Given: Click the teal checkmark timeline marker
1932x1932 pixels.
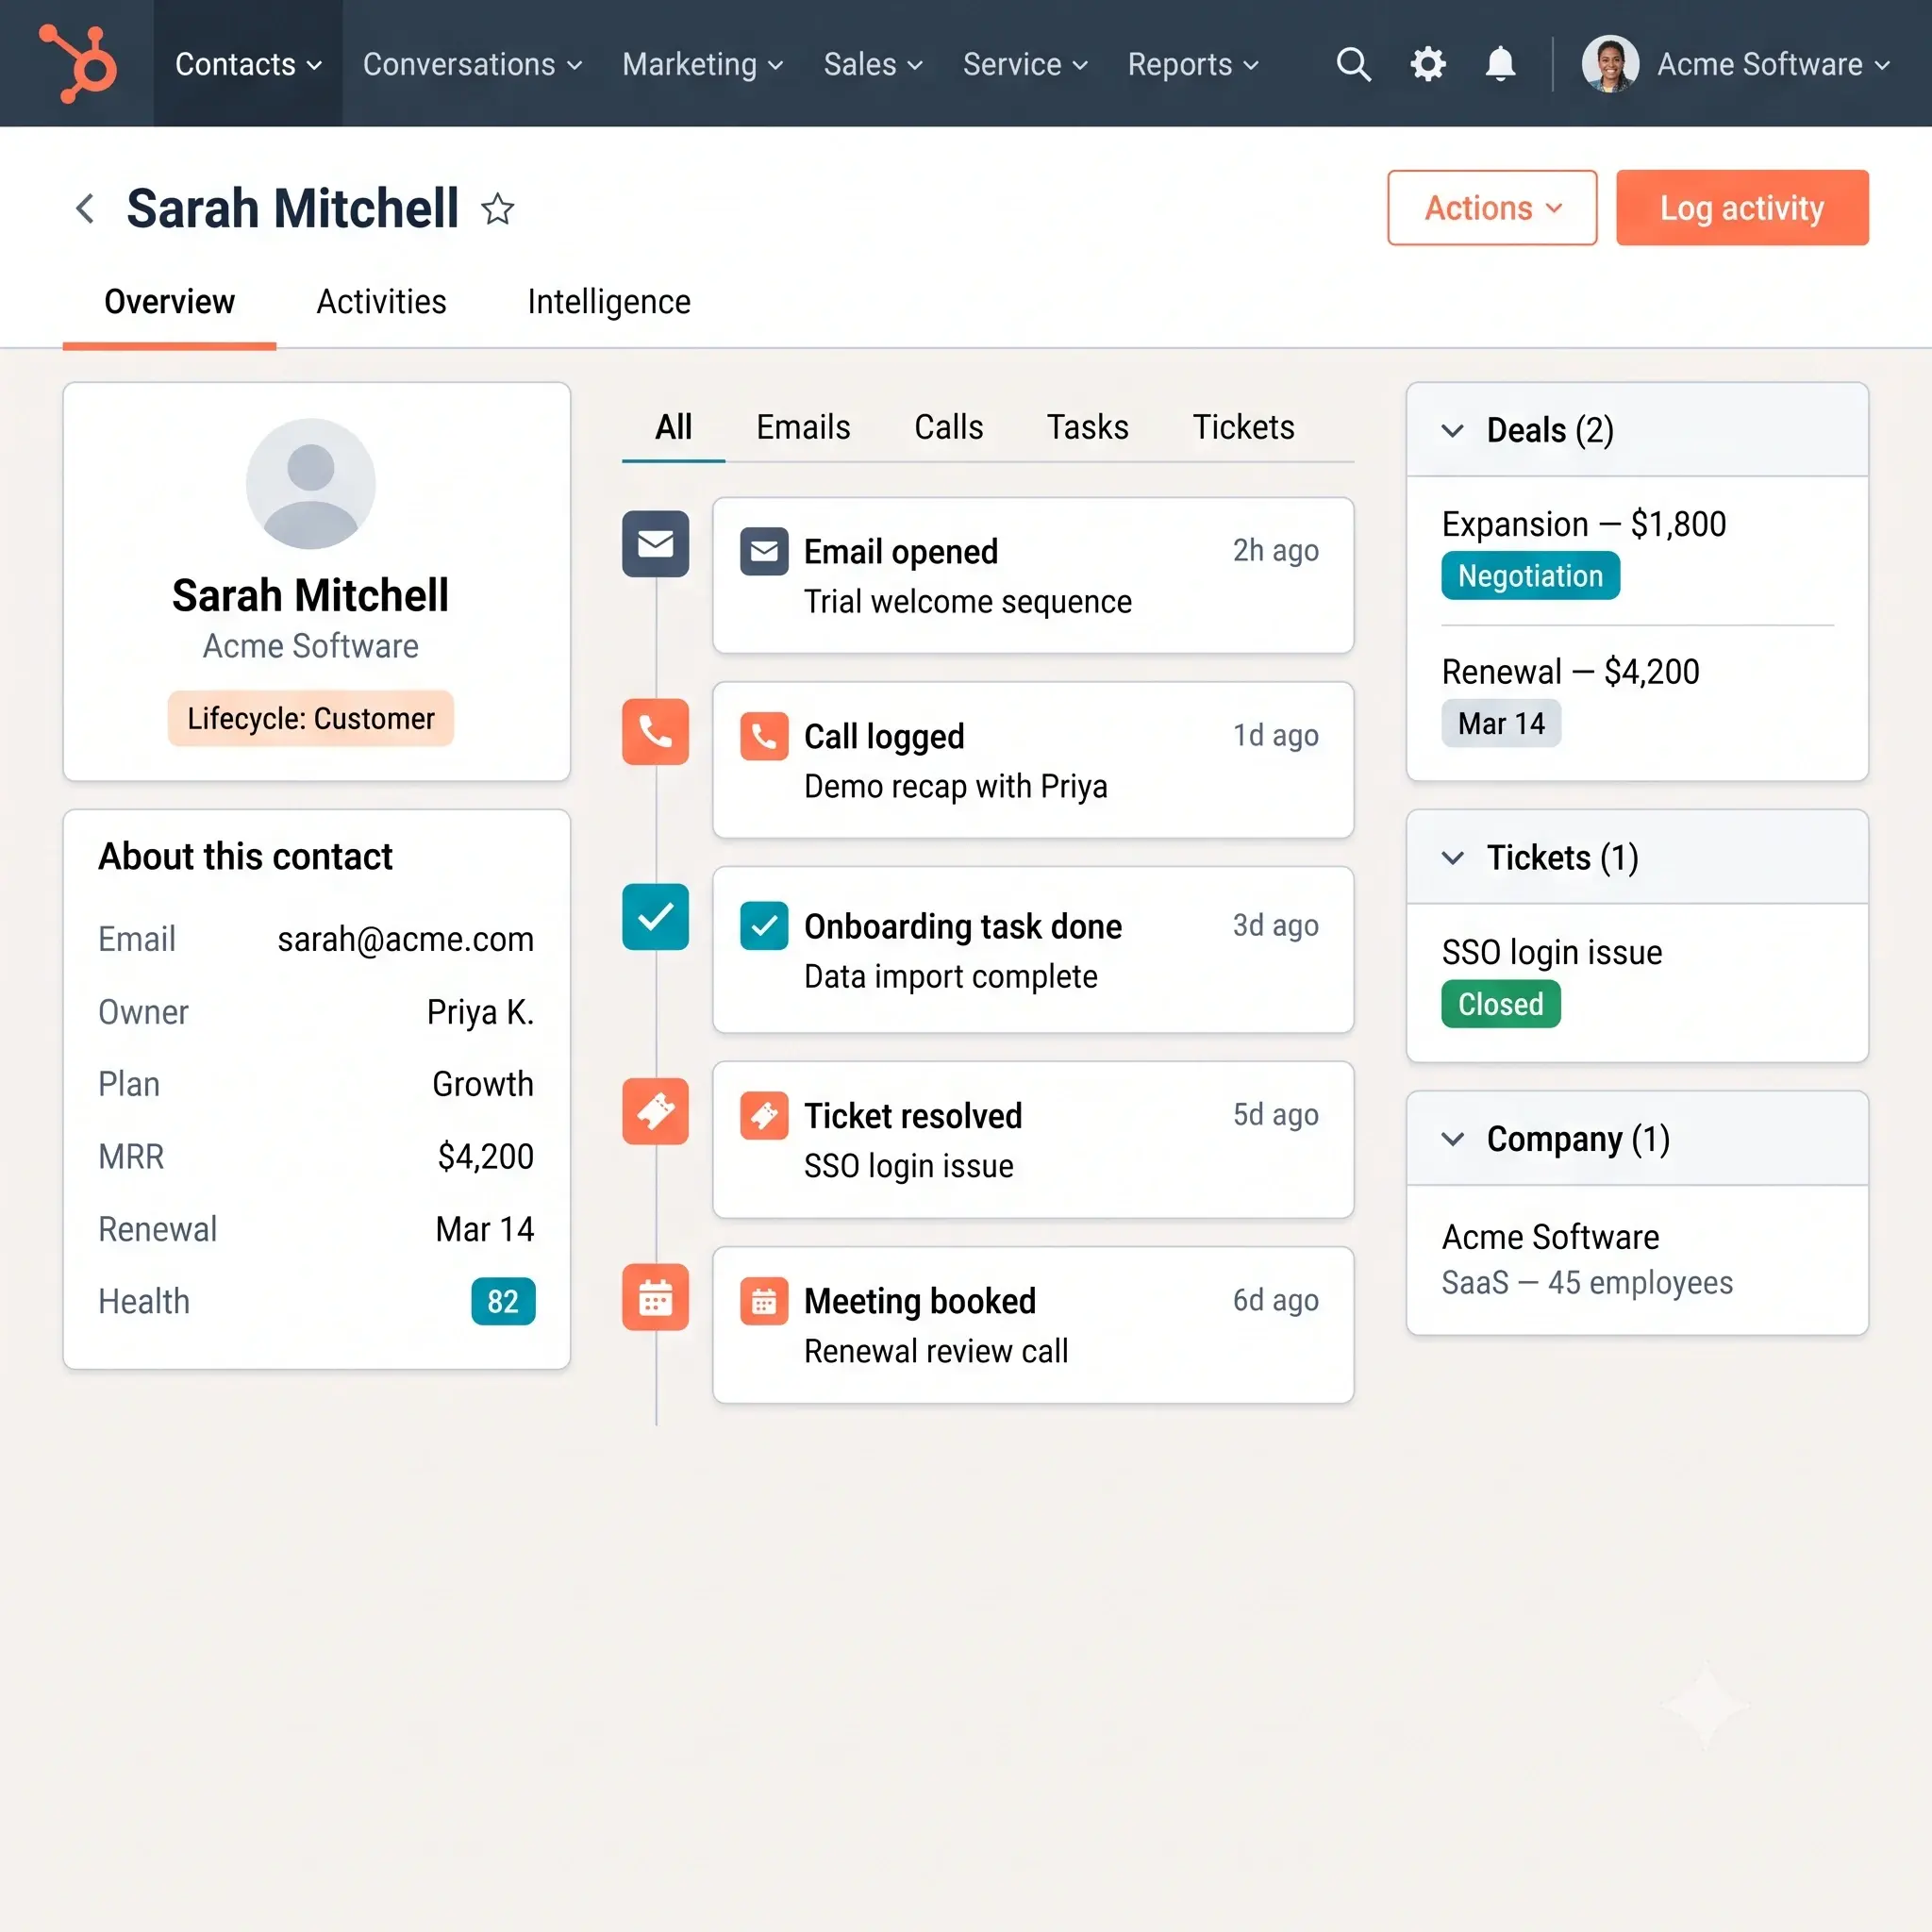Looking at the screenshot, I should tap(655, 916).
